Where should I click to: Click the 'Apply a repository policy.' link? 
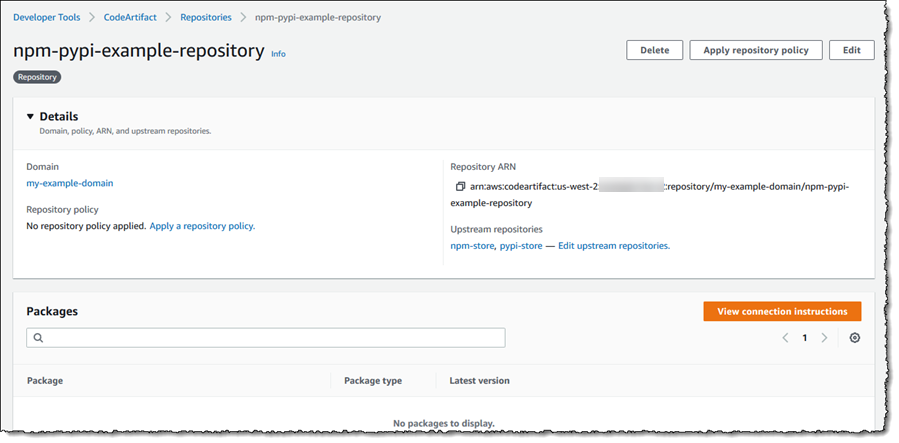point(202,226)
